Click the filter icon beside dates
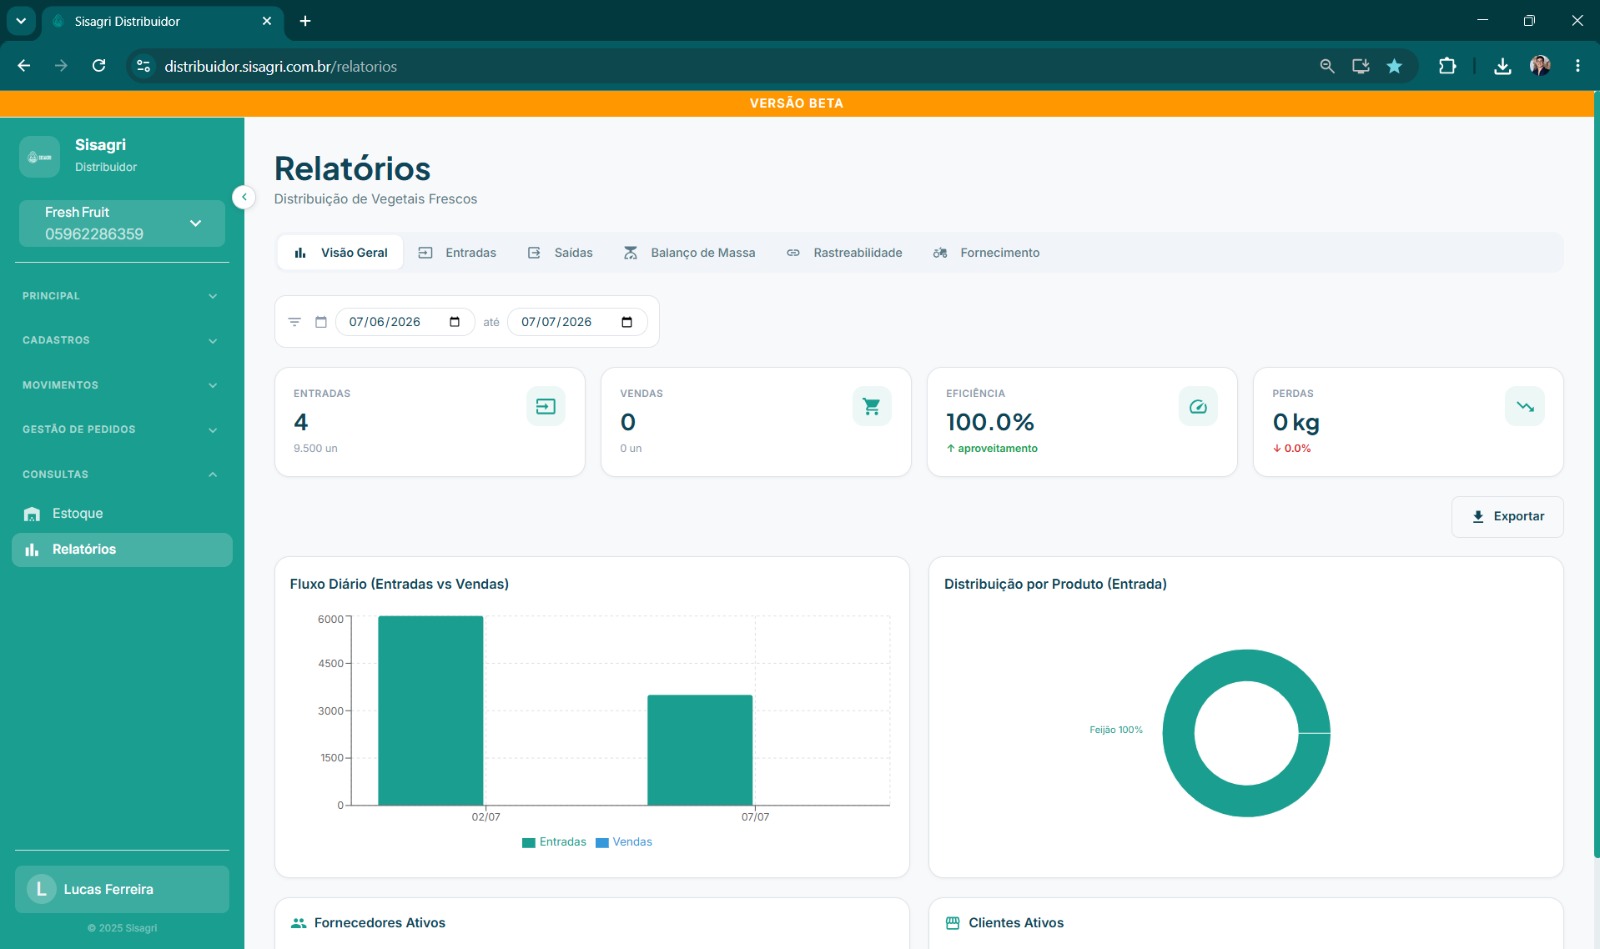This screenshot has height=949, width=1600. click(x=295, y=322)
